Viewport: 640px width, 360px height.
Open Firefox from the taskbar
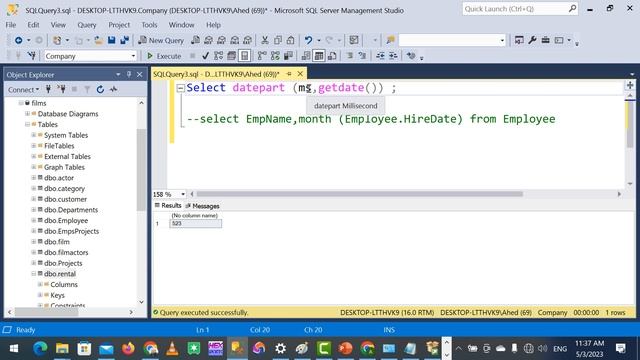point(128,348)
